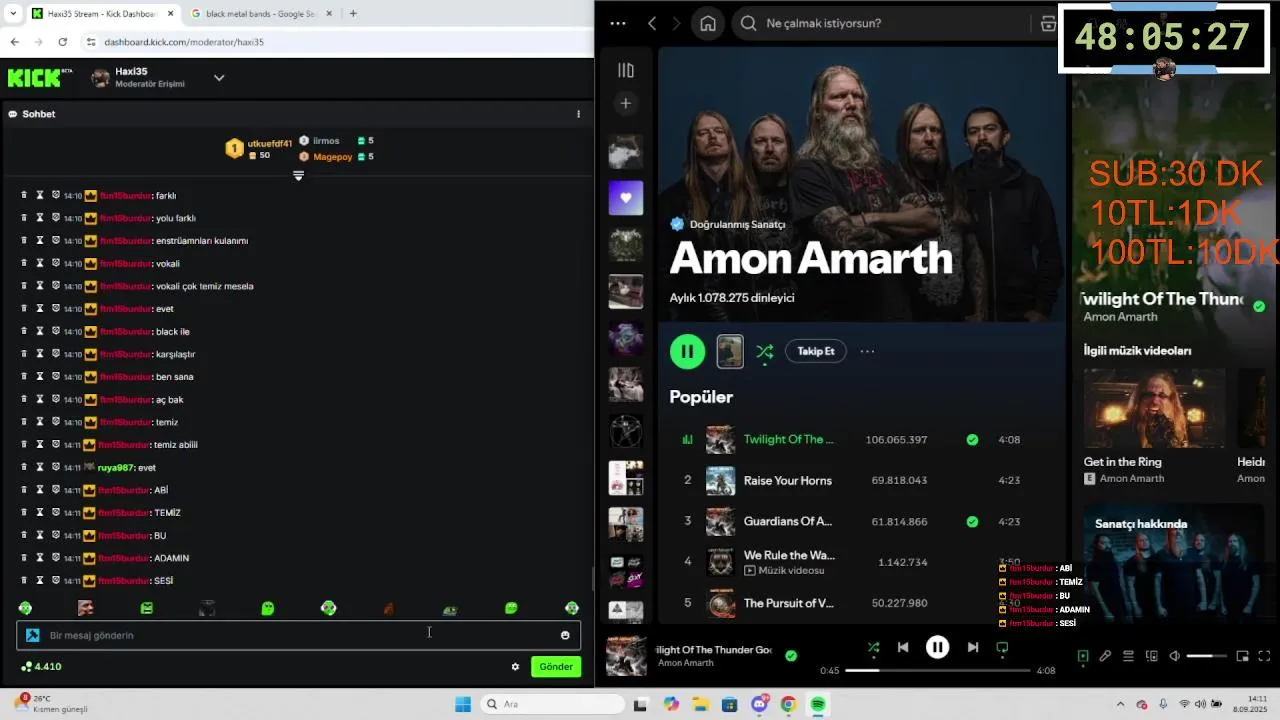Timeout the sender of the "ADAMIN" message

click(40, 558)
